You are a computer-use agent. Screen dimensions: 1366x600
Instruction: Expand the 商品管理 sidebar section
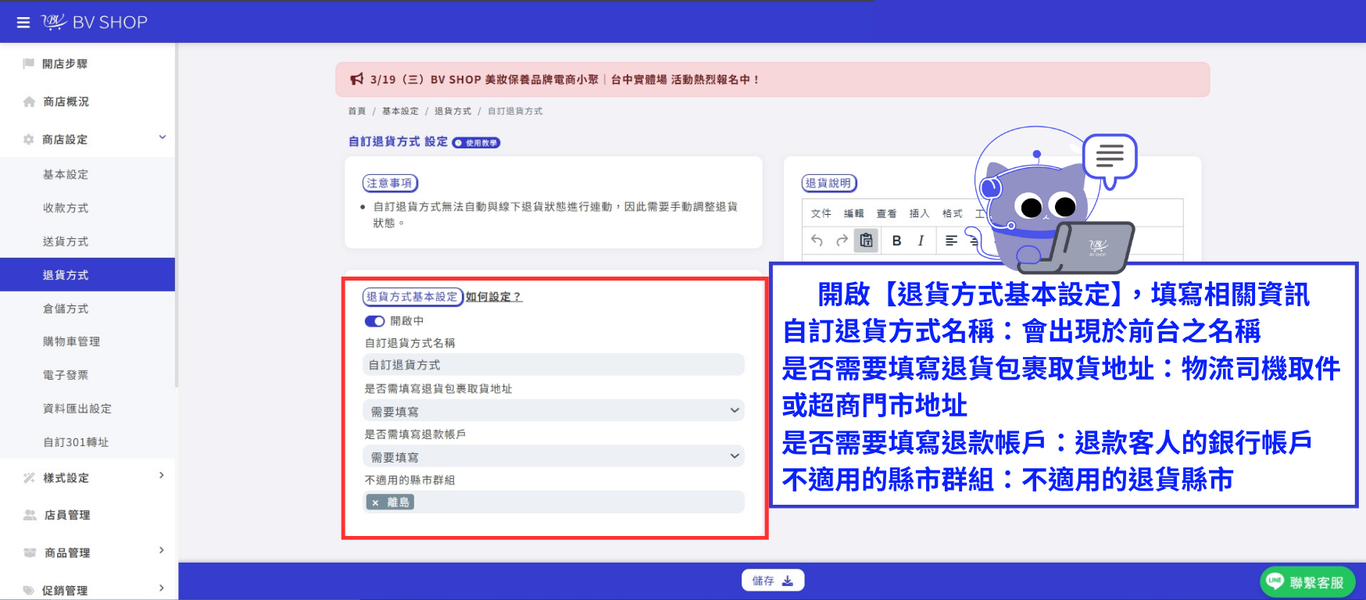coord(162,551)
